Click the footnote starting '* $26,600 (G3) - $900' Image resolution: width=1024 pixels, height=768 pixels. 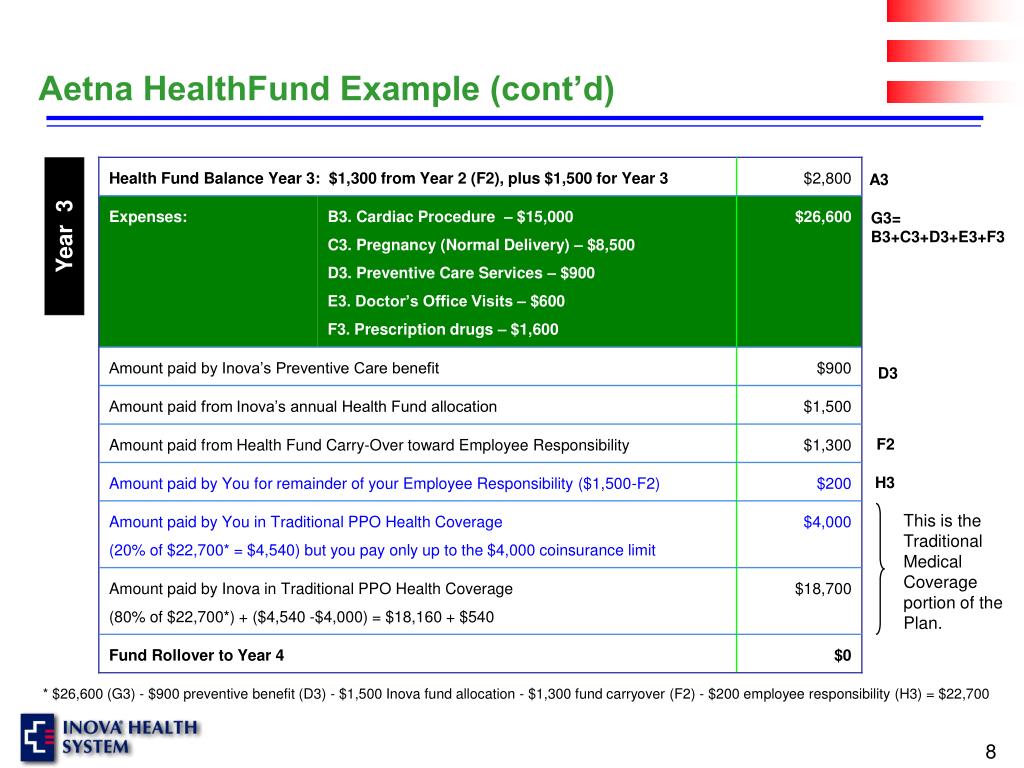click(516, 694)
